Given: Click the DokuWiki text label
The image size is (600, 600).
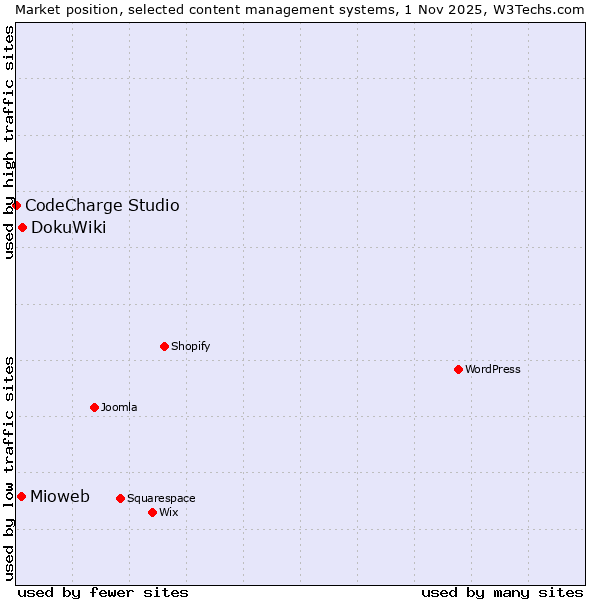Looking at the screenshot, I should (x=68, y=227).
